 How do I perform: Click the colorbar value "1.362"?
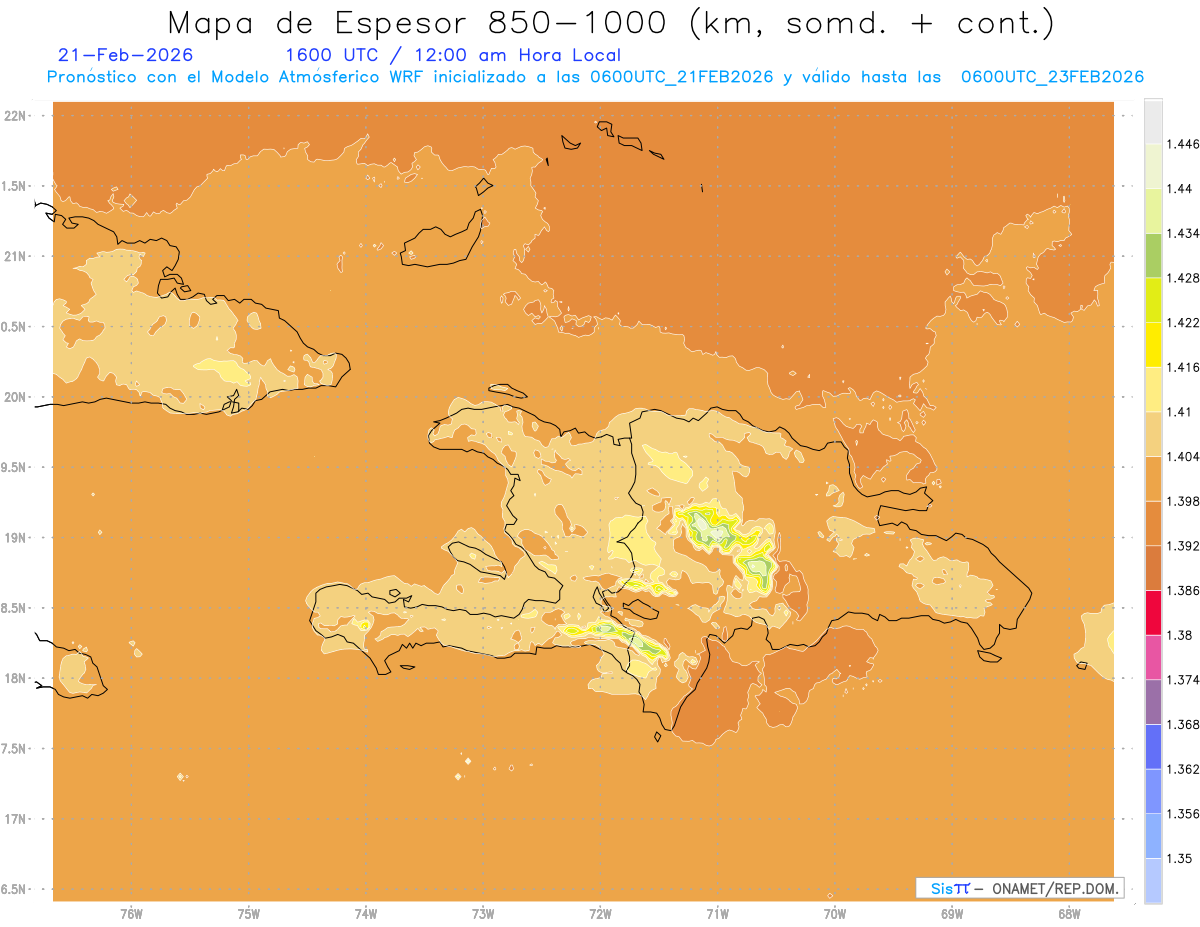coord(1183,769)
